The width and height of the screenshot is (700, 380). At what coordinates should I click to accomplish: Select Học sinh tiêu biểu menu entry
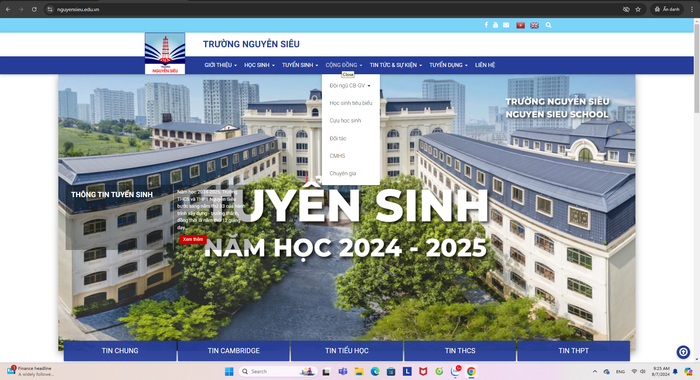(351, 103)
